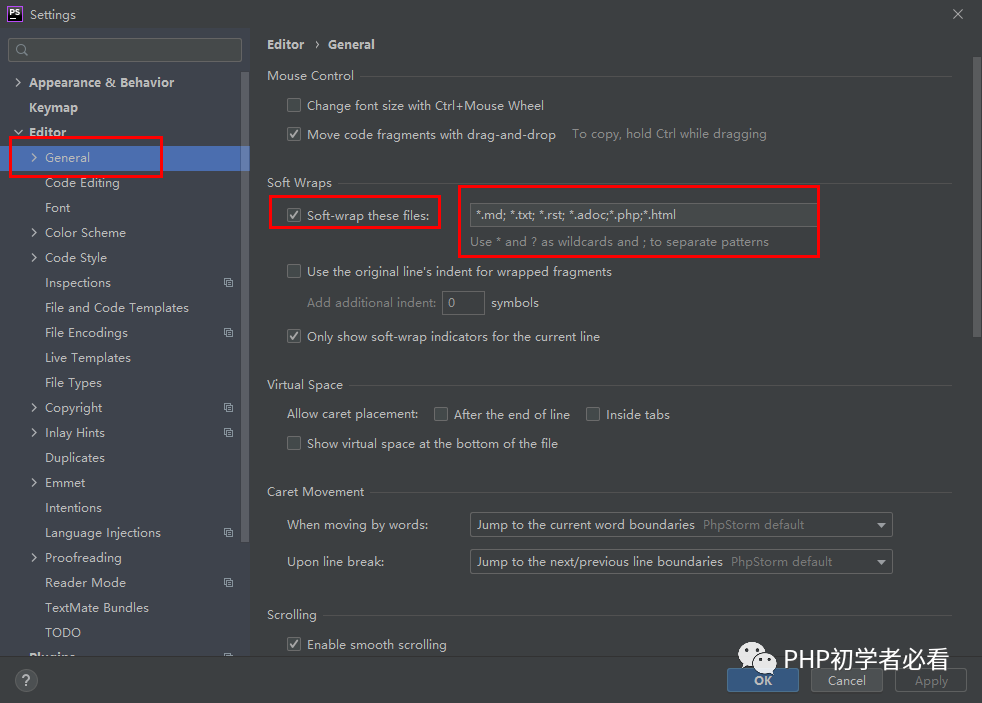Toggle Enable smooth scrolling checkbox
Viewport: 982px width, 703px height.
pos(294,644)
